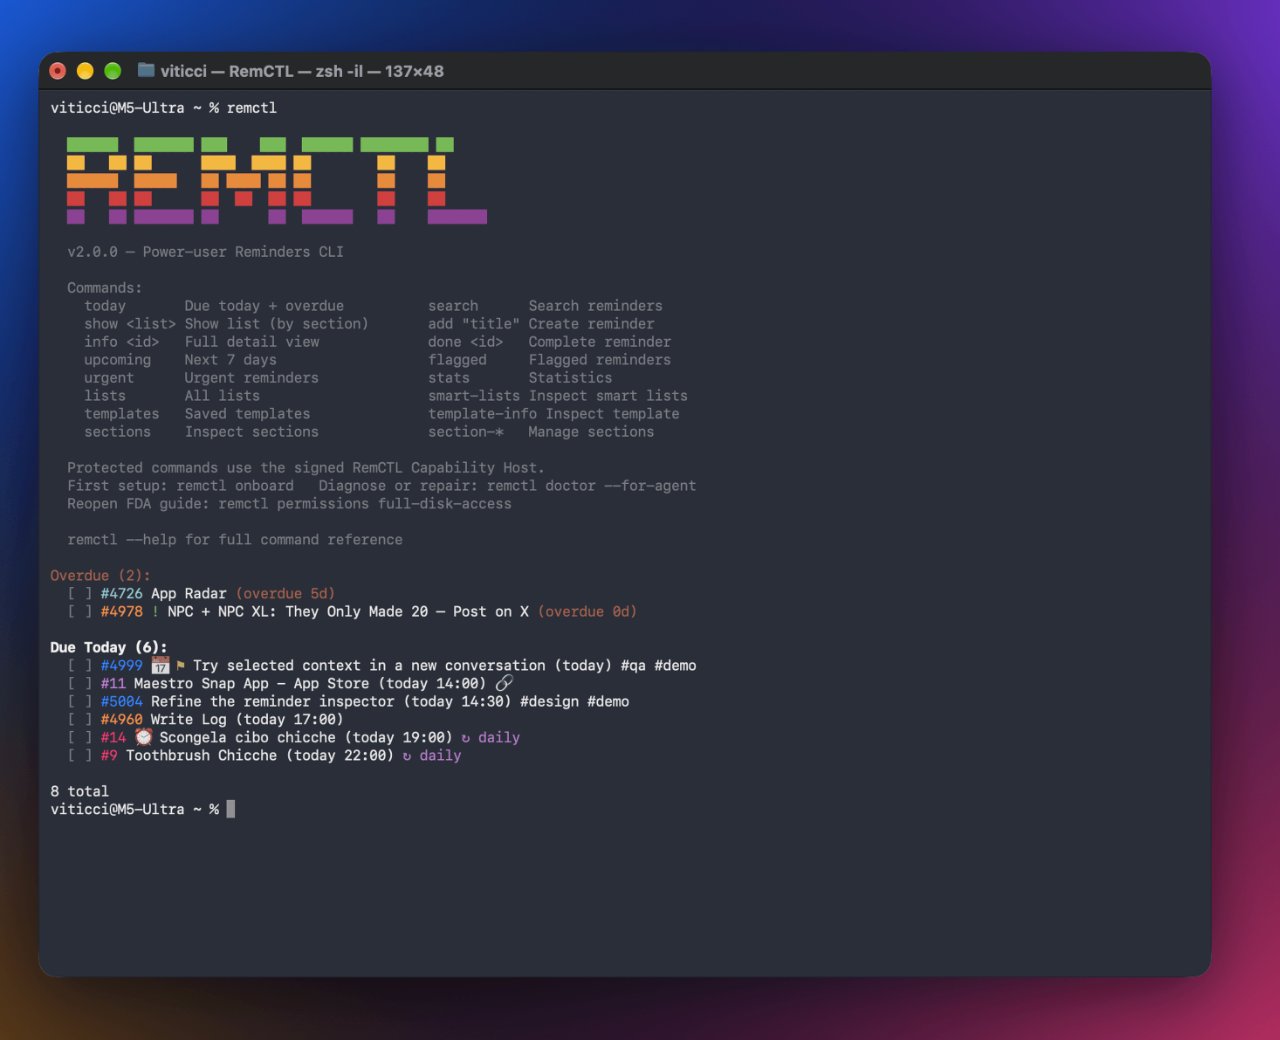Toggle checkbox for Try selected context reminder
This screenshot has width=1280, height=1040.
[x=80, y=666]
